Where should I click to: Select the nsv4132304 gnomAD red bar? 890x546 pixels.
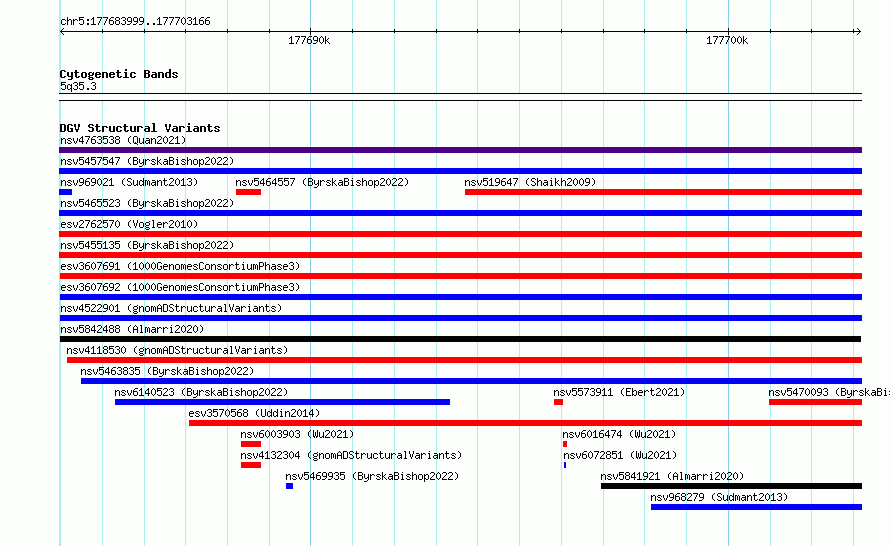[251, 465]
